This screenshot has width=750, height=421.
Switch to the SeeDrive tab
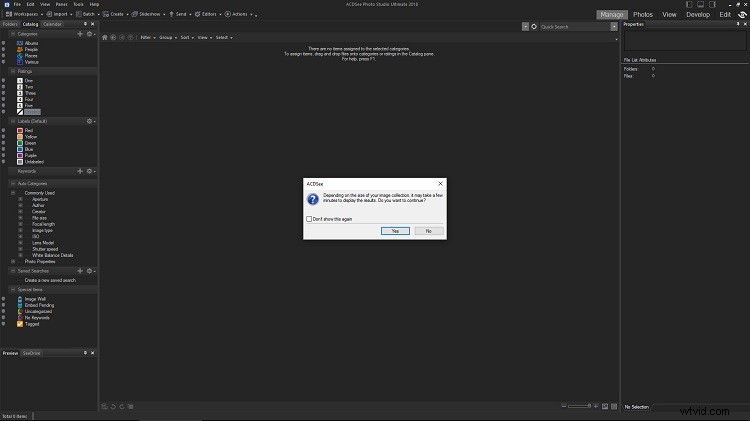coord(32,353)
